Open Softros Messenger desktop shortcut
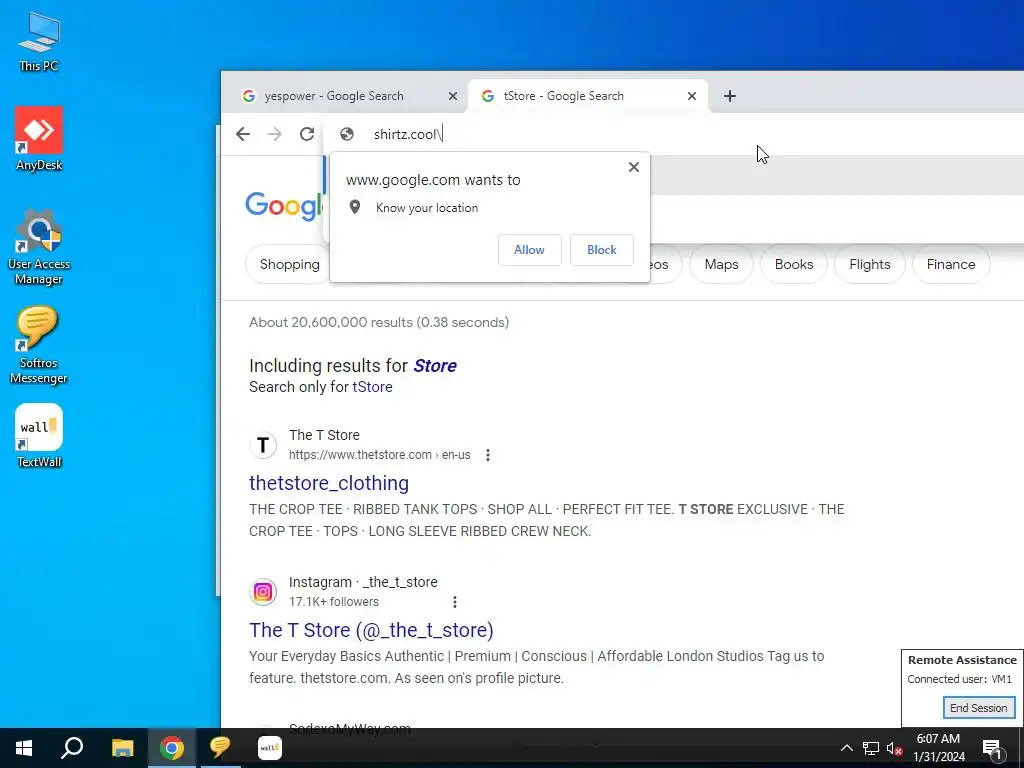This screenshot has height=768, width=1024. (39, 345)
